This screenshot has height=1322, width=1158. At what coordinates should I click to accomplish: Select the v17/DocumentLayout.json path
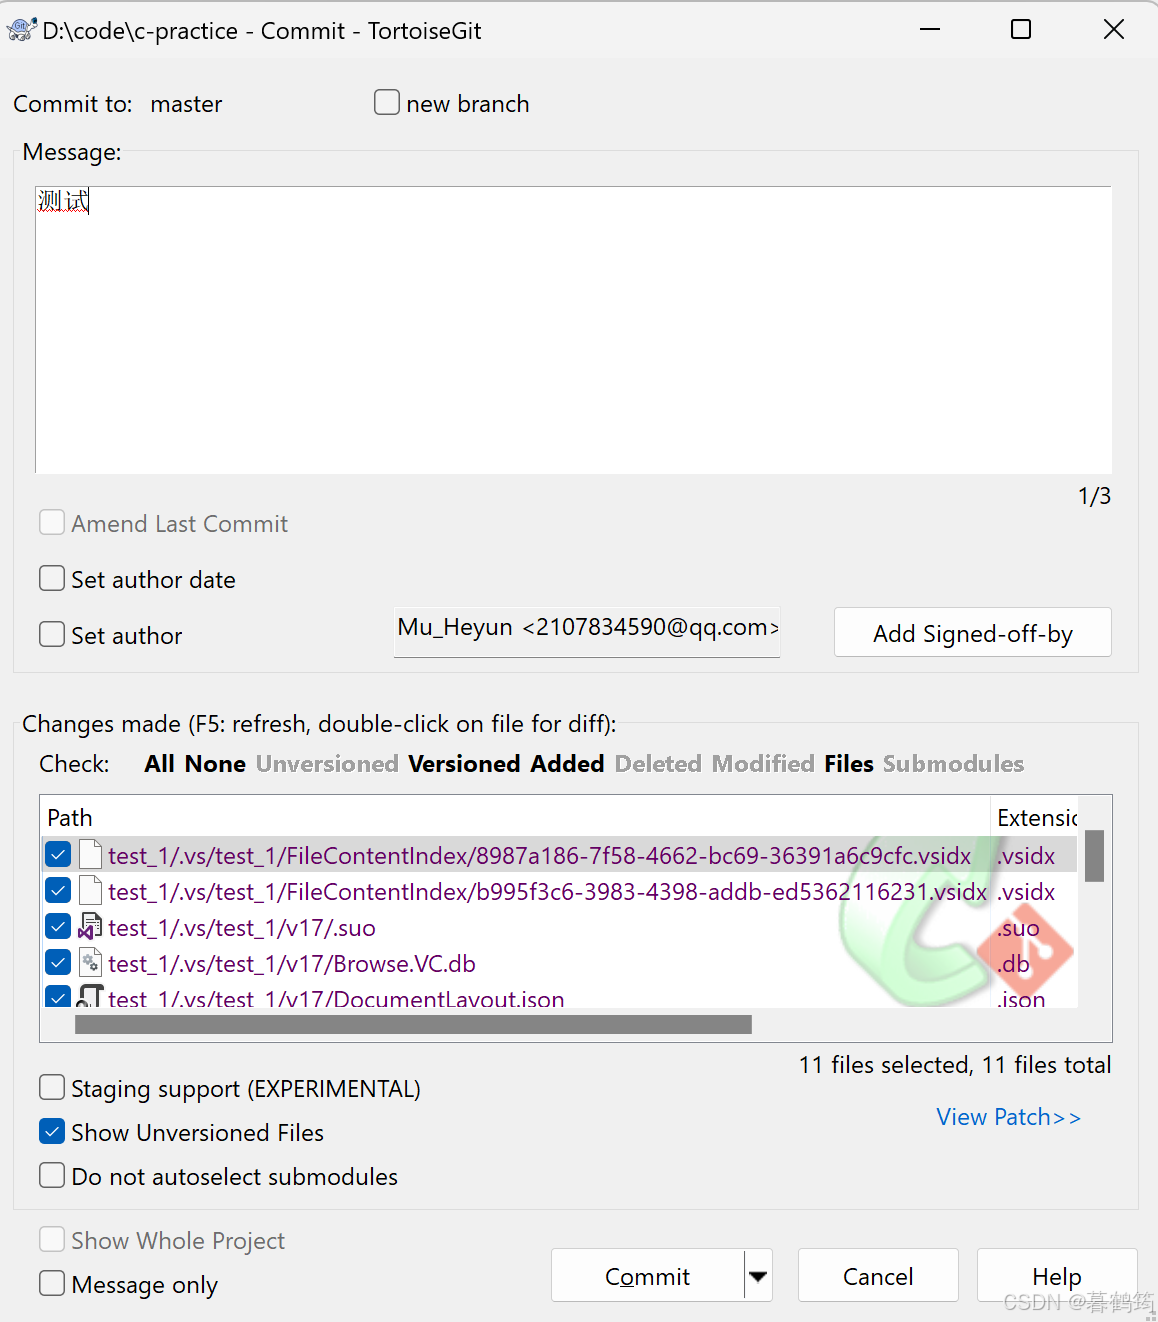[336, 997]
